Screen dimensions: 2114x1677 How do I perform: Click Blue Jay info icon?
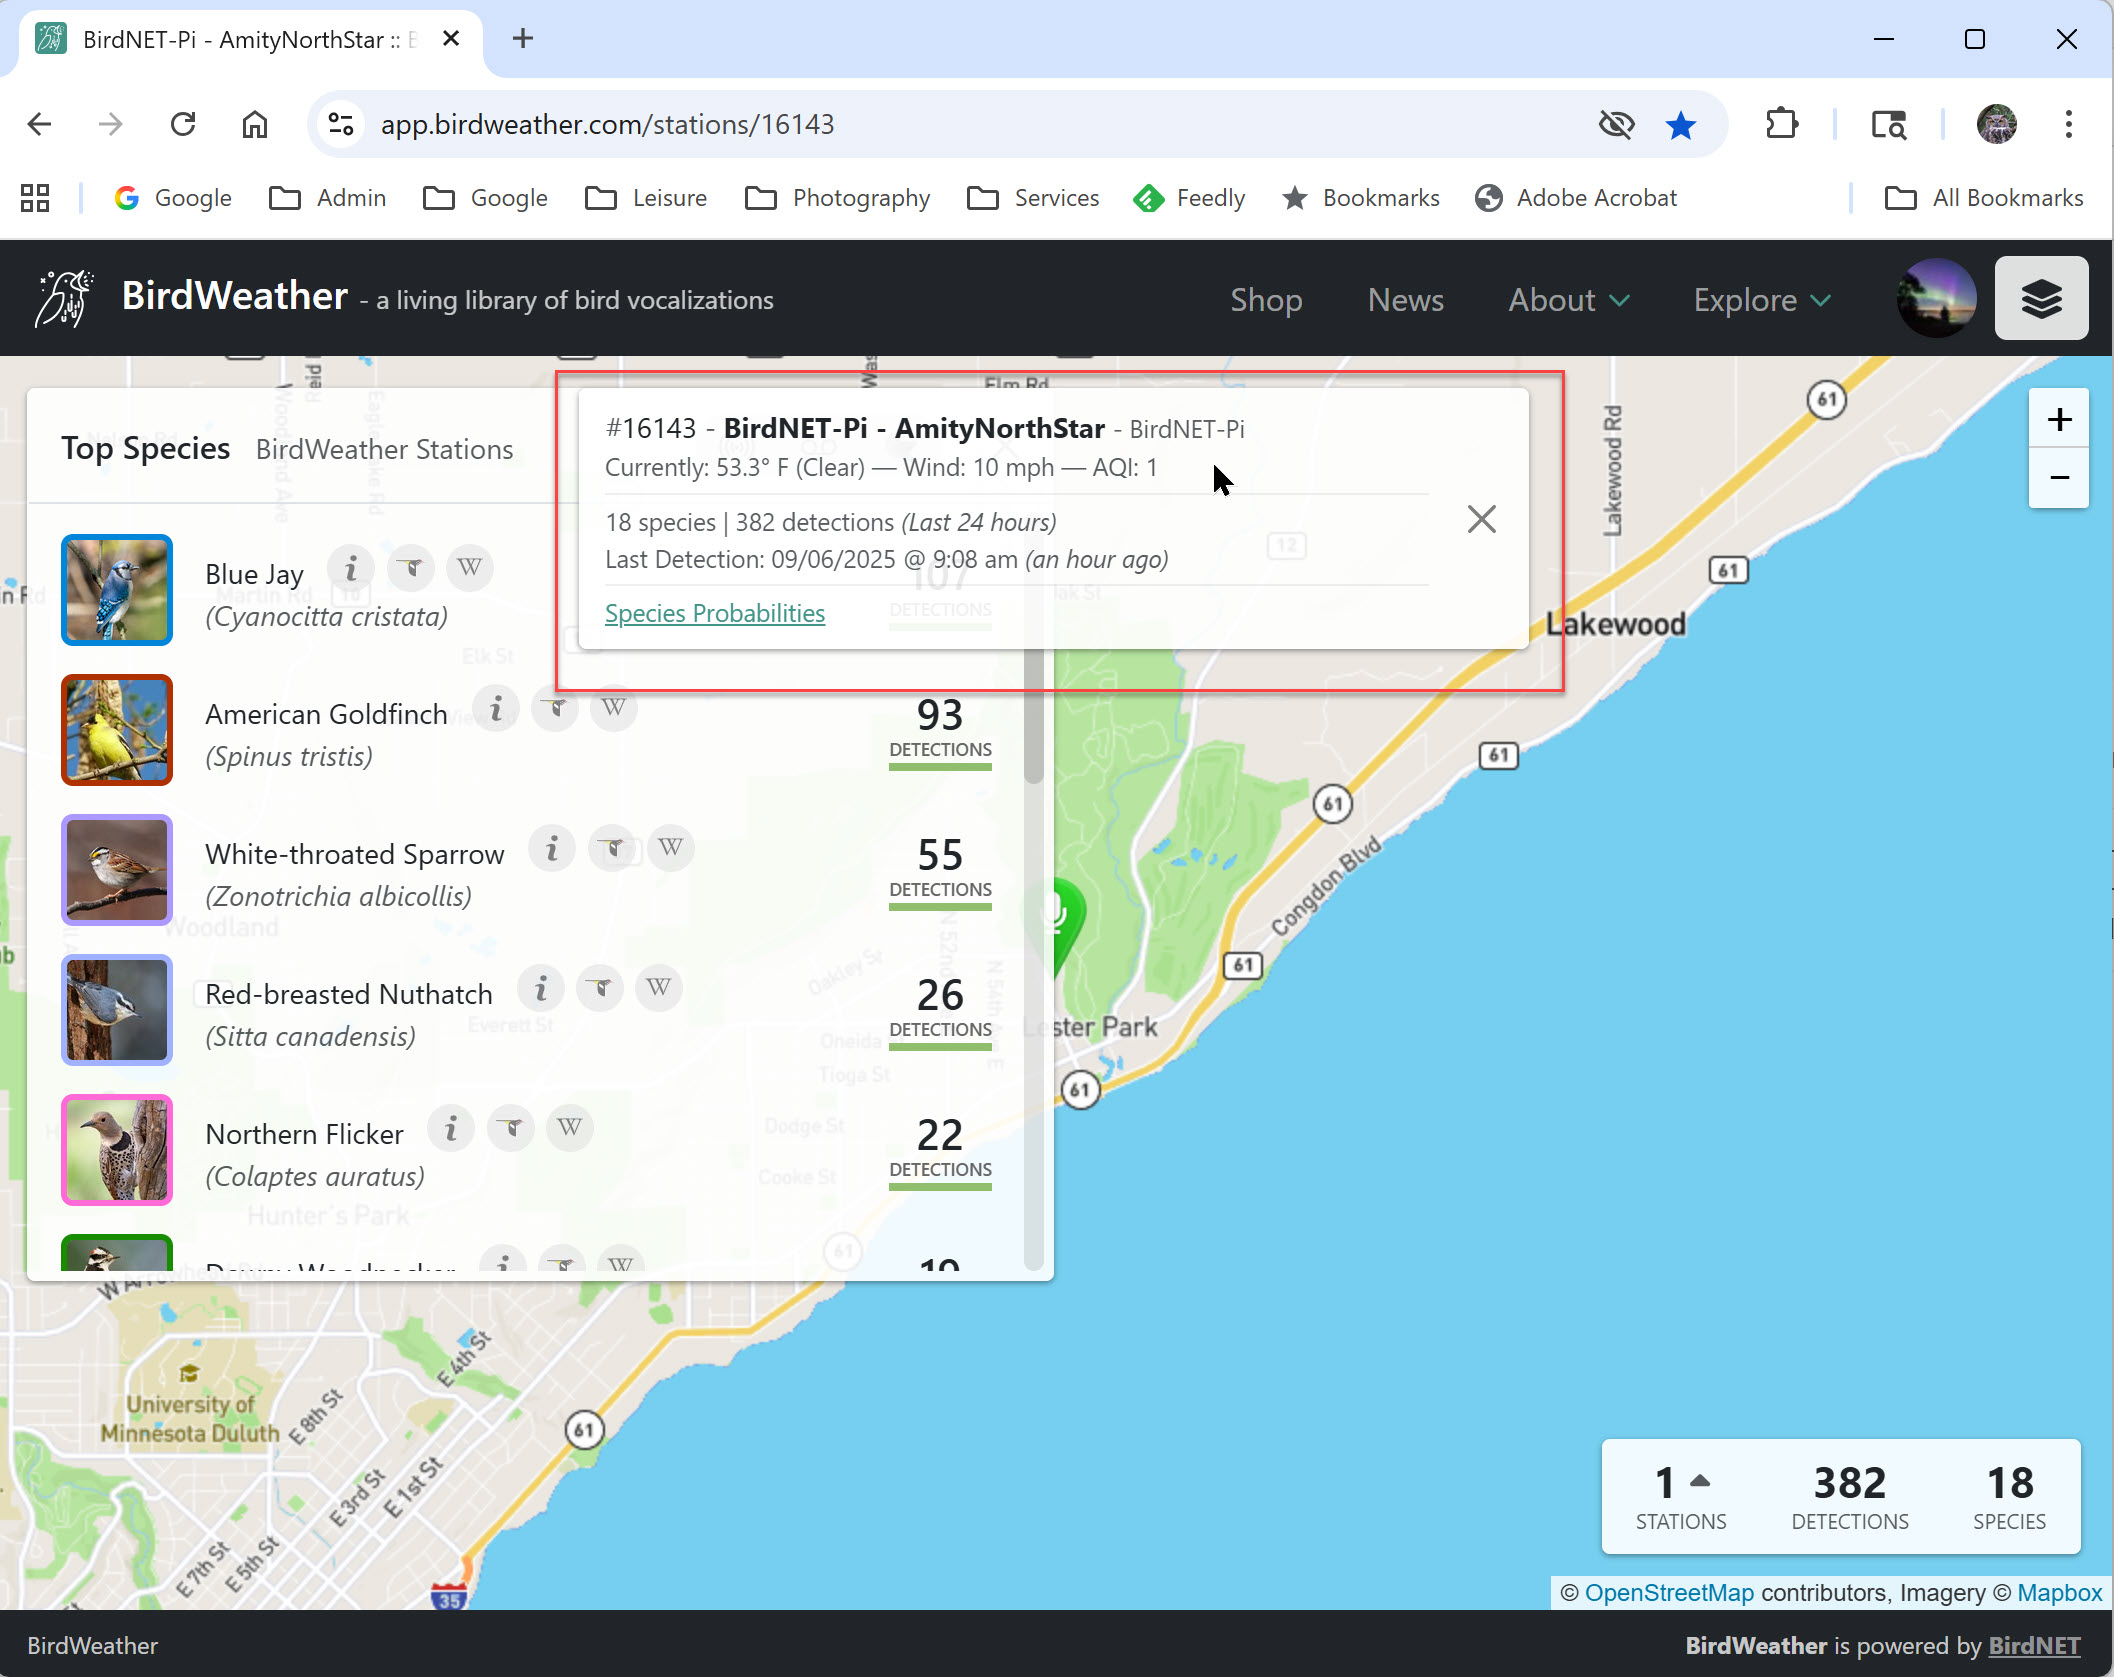point(351,569)
